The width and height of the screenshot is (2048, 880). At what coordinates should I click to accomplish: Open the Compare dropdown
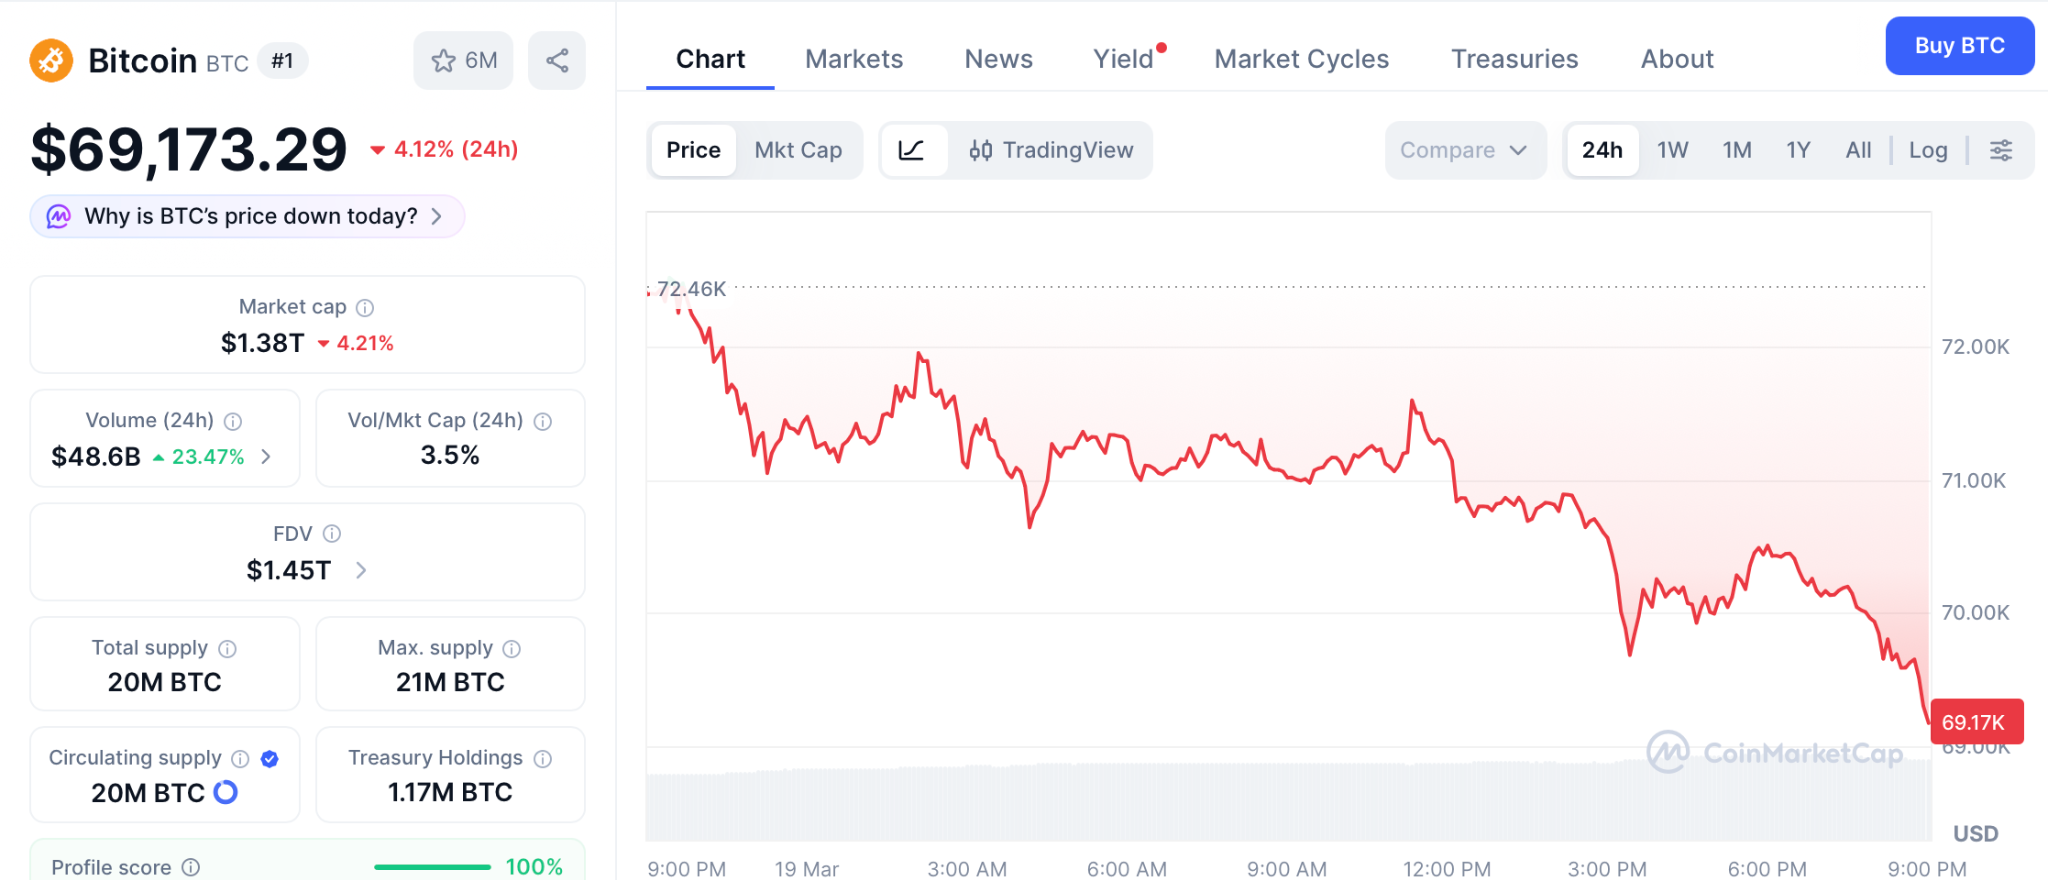coord(1465,150)
